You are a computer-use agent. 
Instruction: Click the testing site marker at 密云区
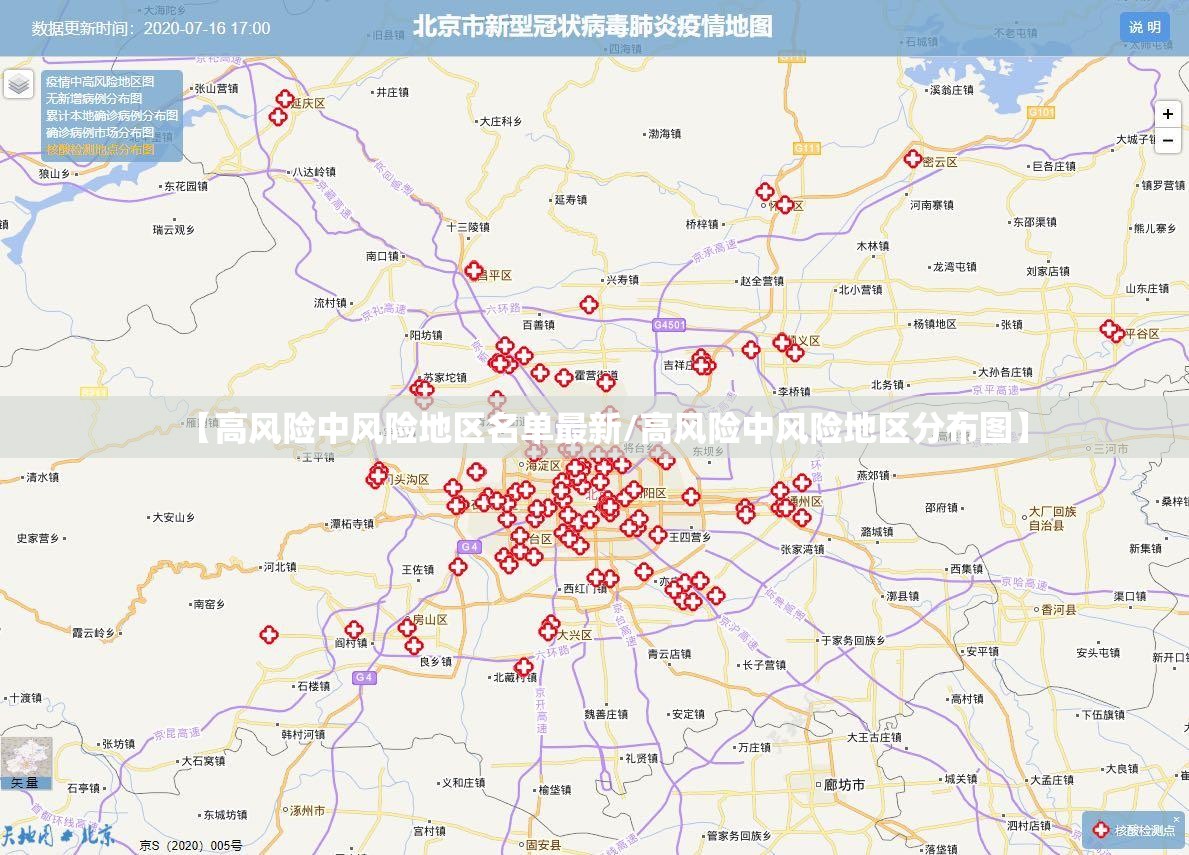(x=913, y=158)
